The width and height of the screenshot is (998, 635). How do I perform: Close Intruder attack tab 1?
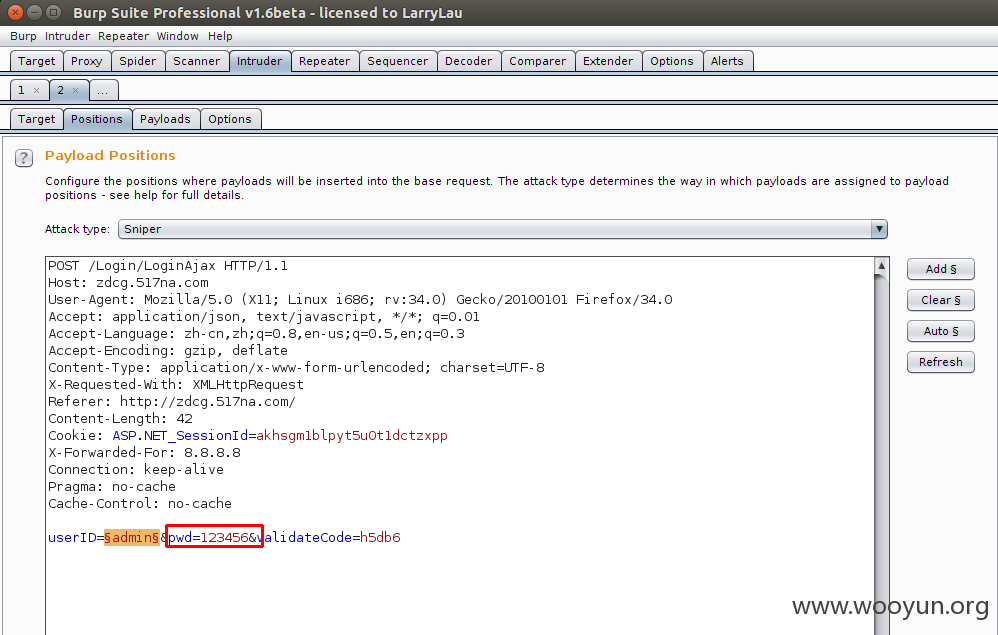[36, 90]
